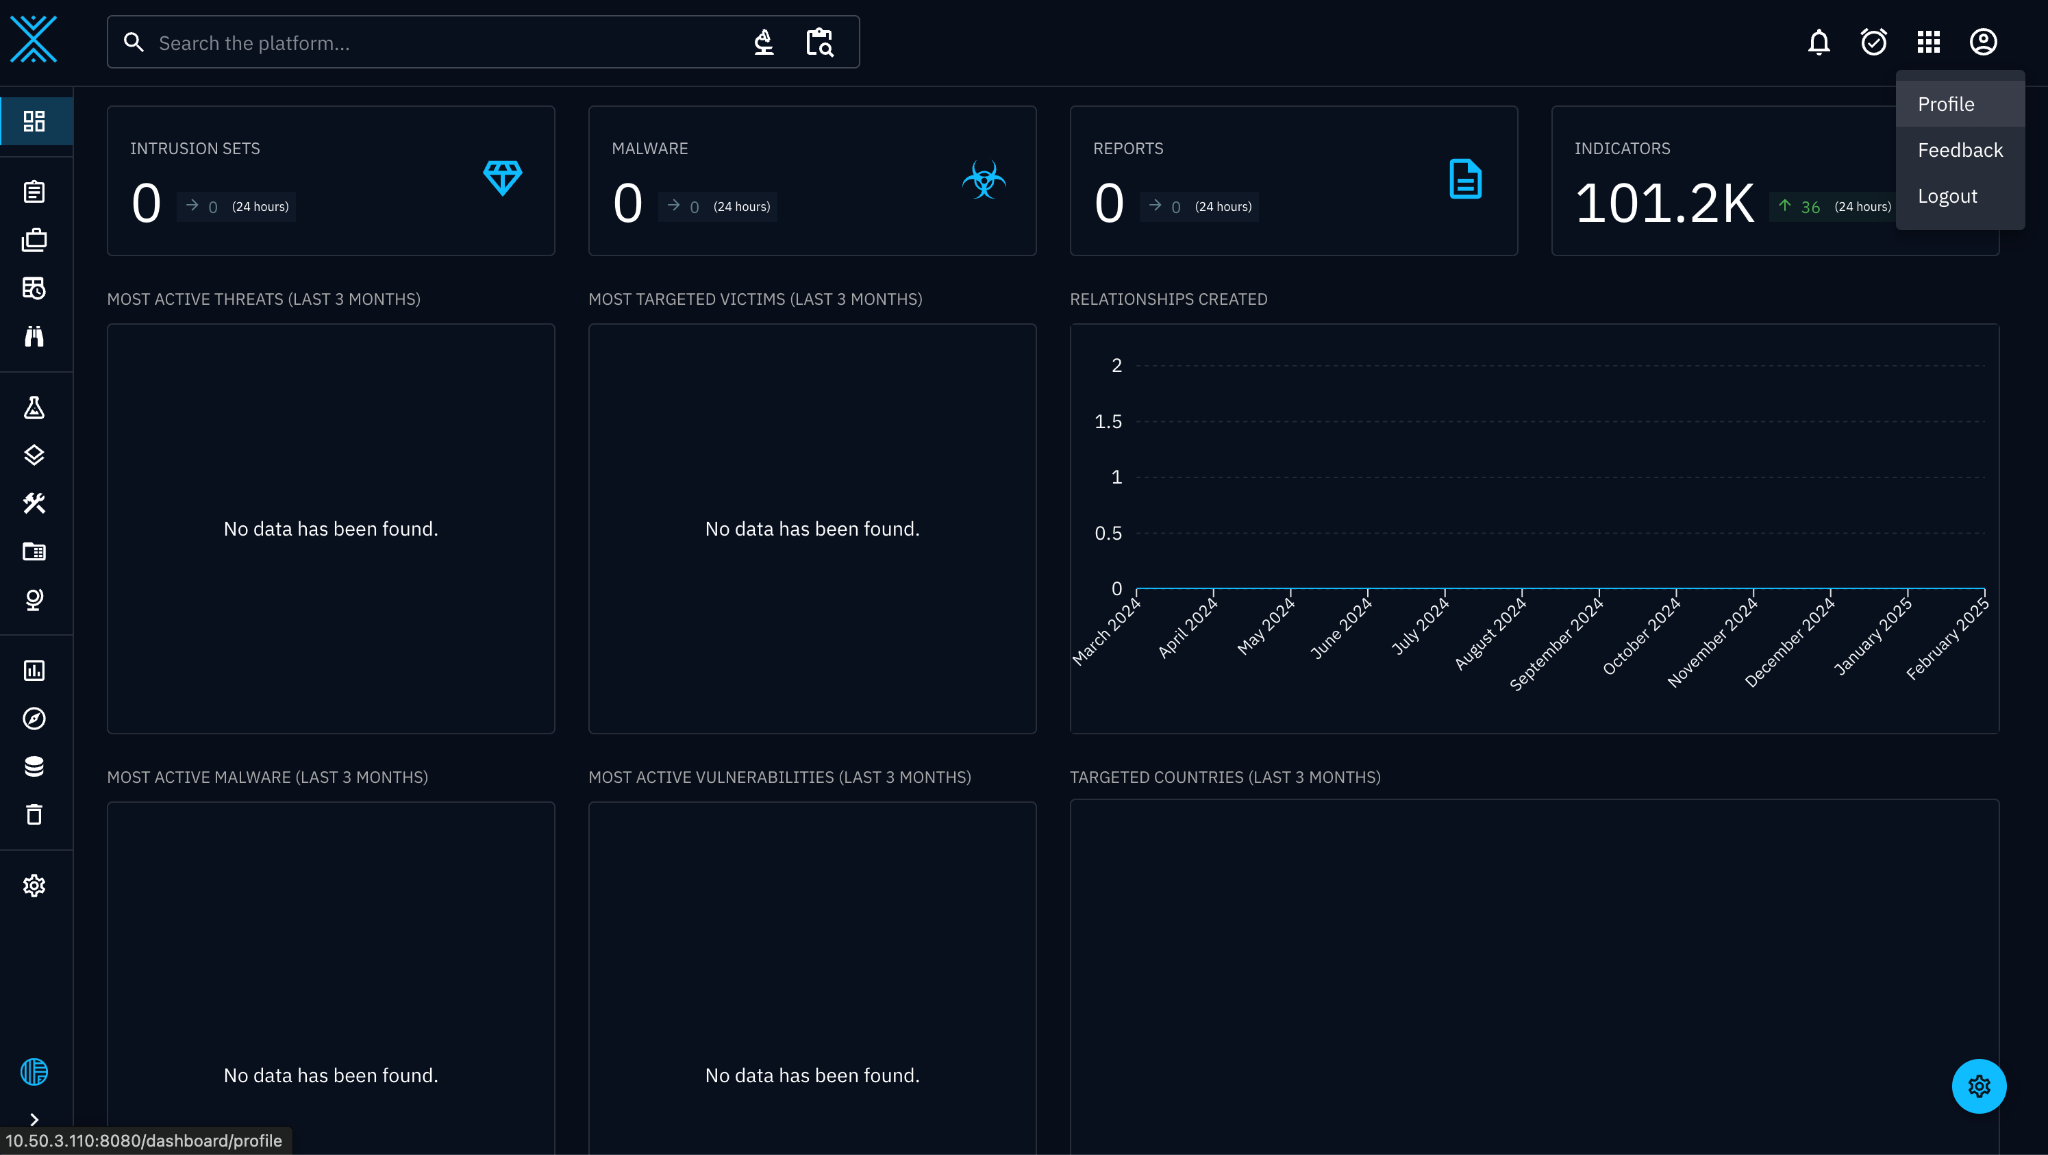Viewport: 2048px width, 1155px height.
Task: Open the Arsenal layers sidebar icon
Action: (x=35, y=455)
